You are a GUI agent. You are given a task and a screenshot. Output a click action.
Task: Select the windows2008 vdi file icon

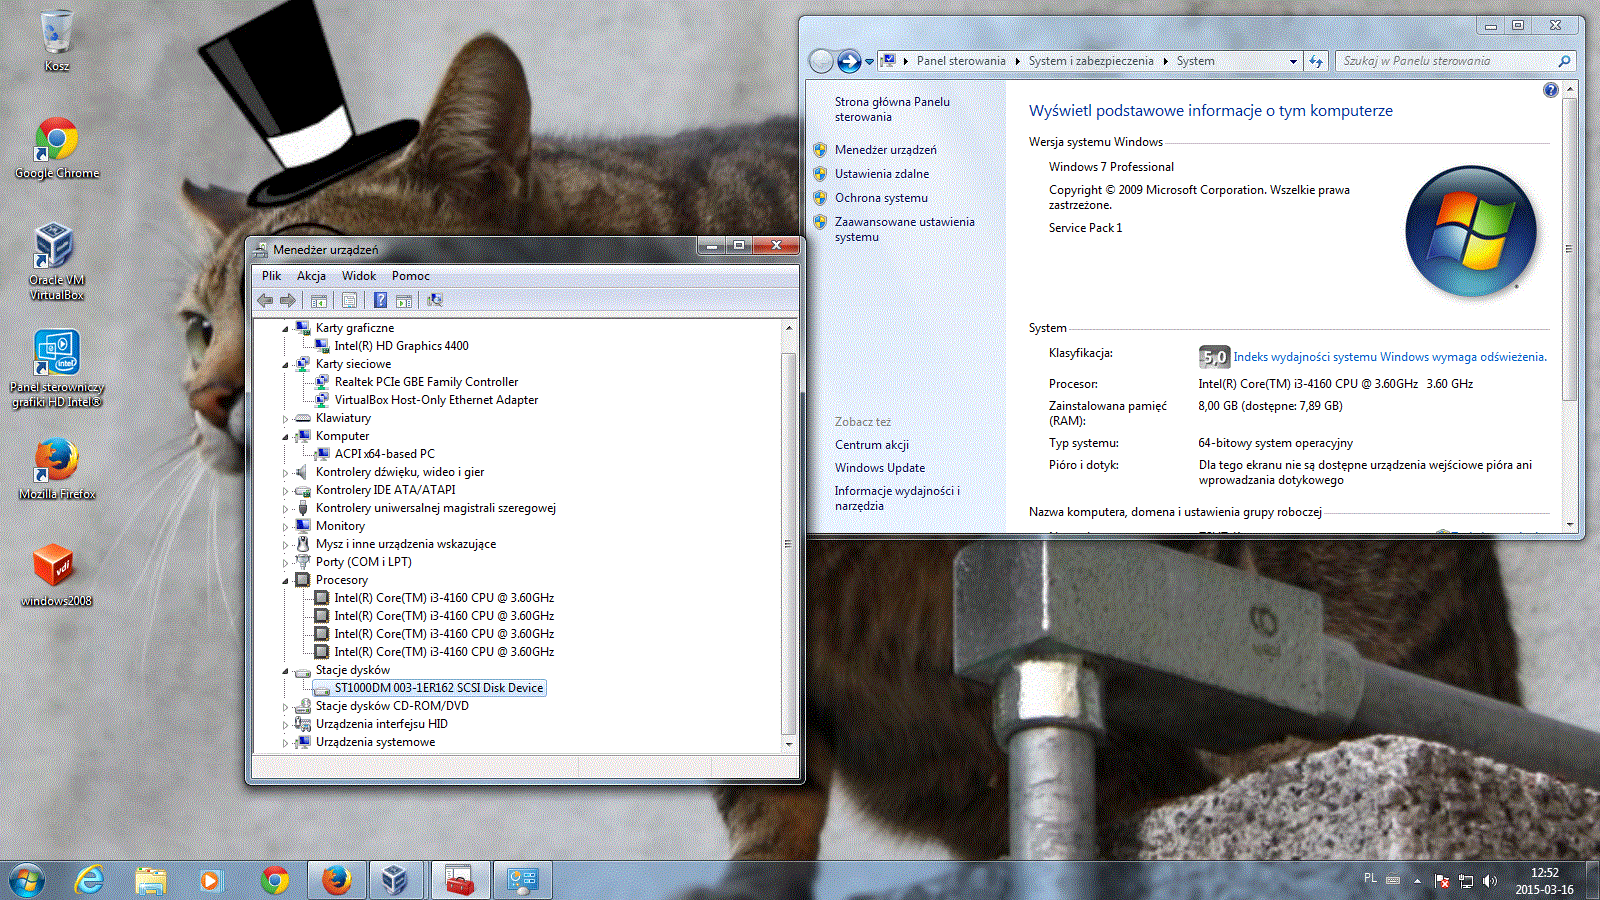point(57,576)
